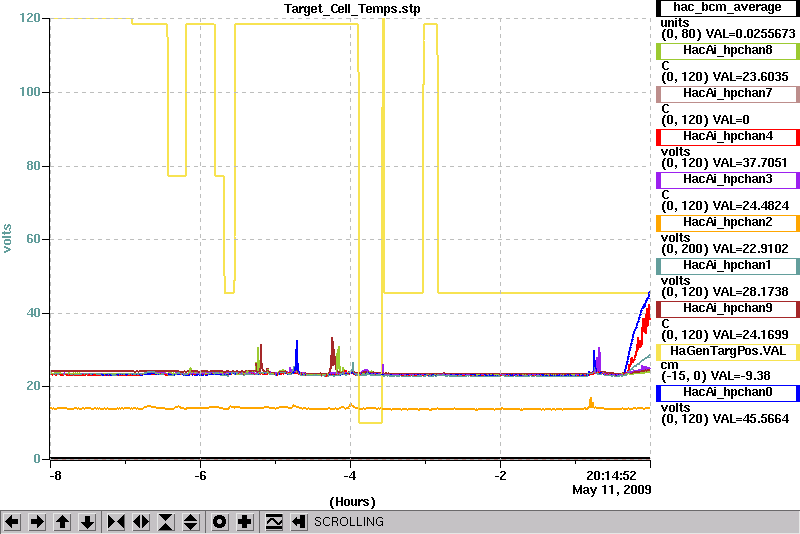Click the VAL=0.0255673 bcm average reading

(x=753, y=34)
